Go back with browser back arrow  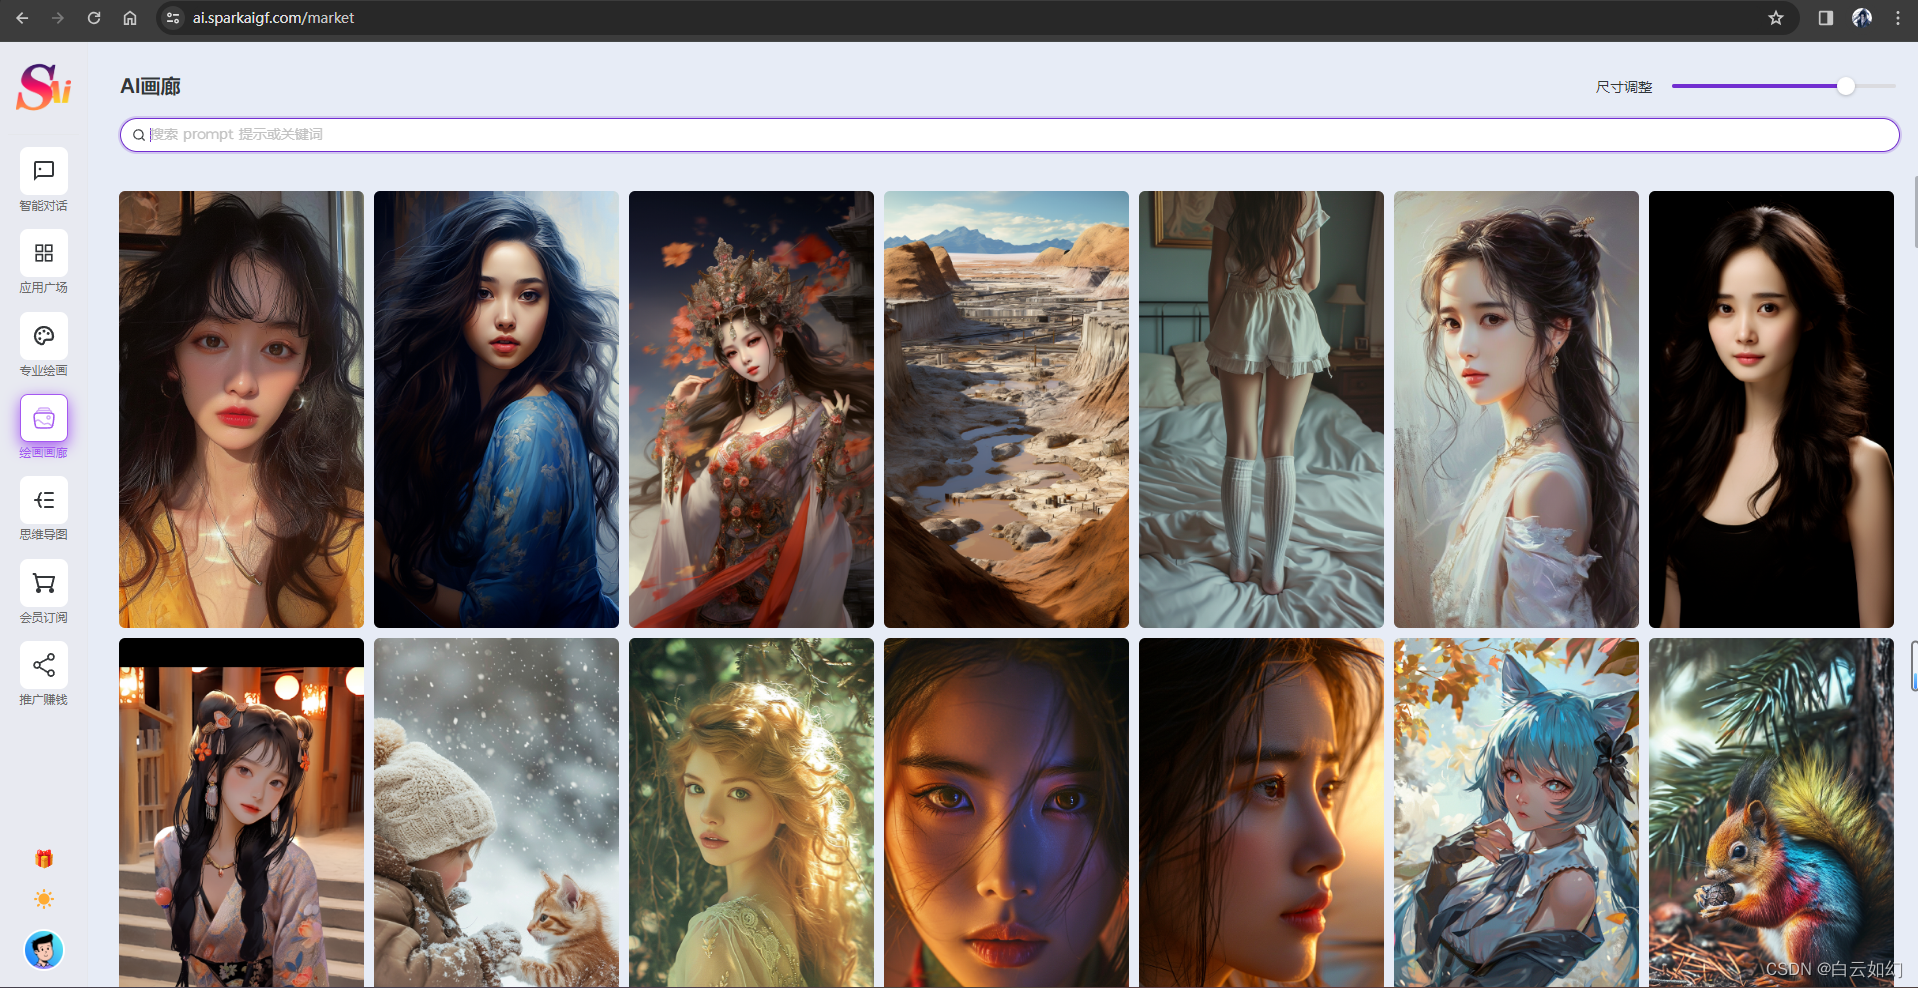pyautogui.click(x=22, y=18)
